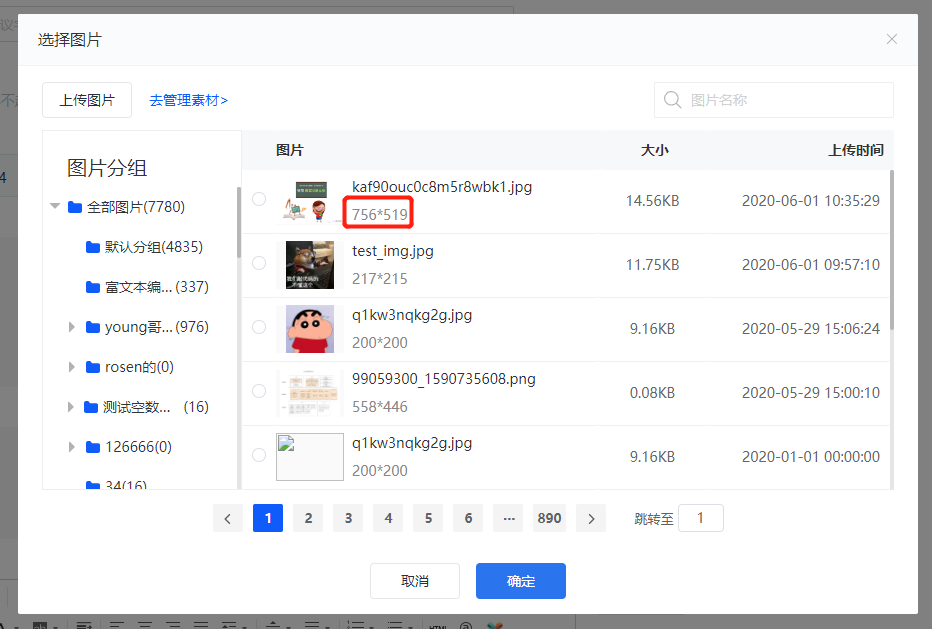The height and width of the screenshot is (629, 932).
Task: Click the cartoon boy thumbnail
Action: [310, 329]
